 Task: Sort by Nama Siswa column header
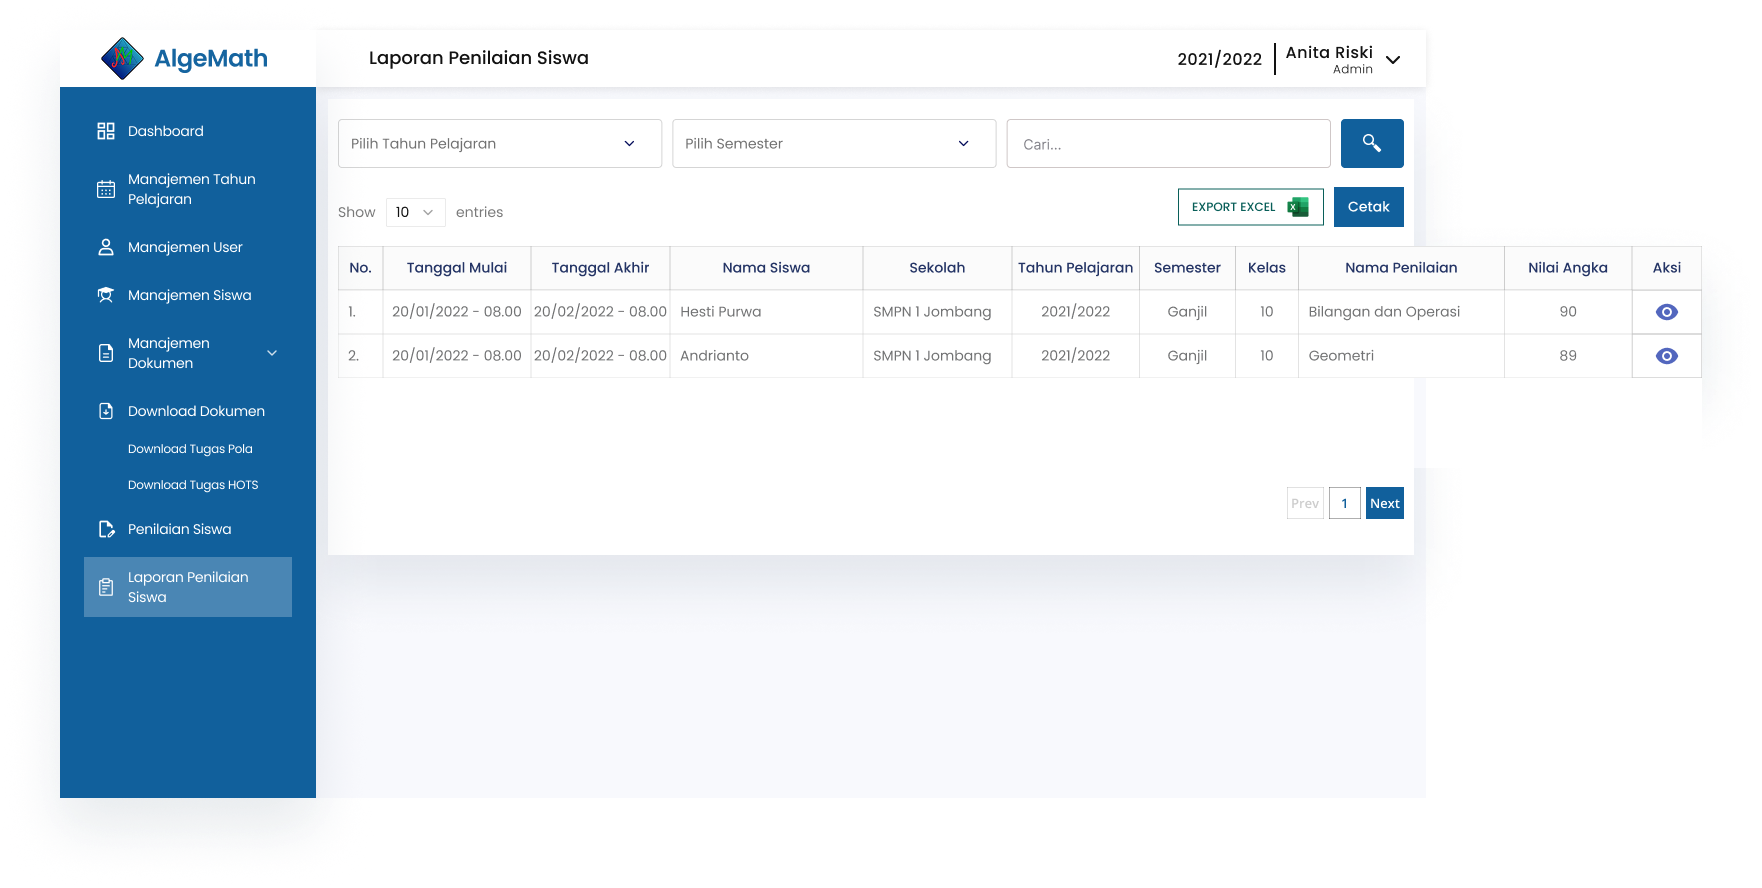pyautogui.click(x=766, y=268)
